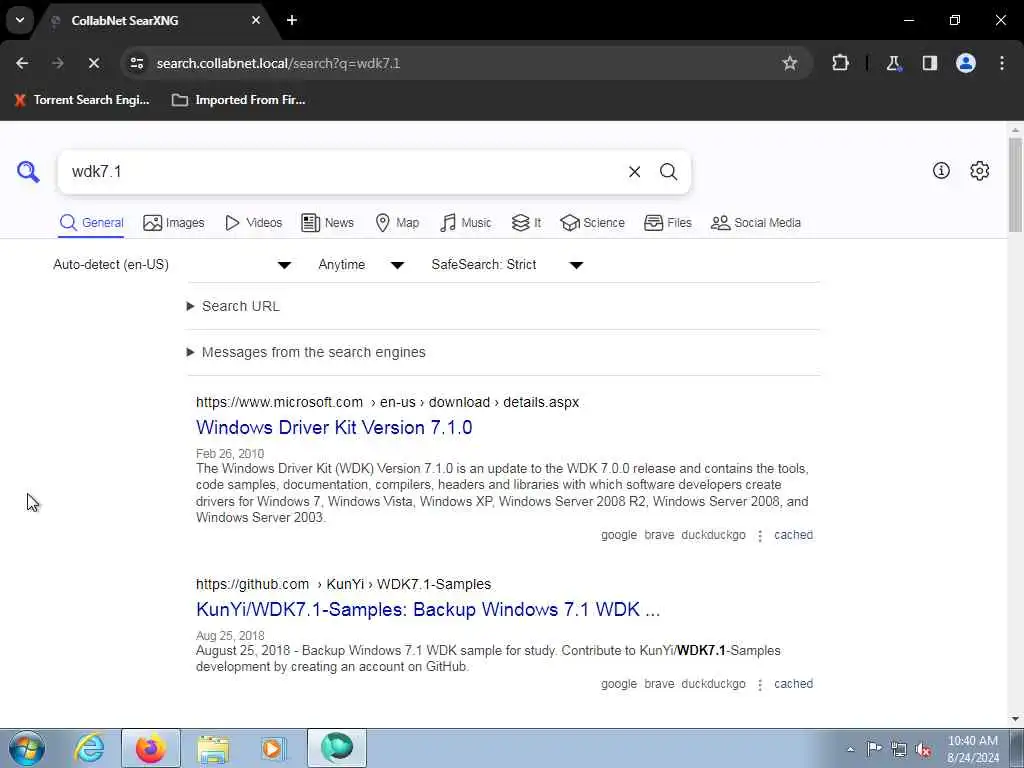Image resolution: width=1024 pixels, height=768 pixels.
Task: Open engine menu dots on GitHub result
Action: (760, 684)
